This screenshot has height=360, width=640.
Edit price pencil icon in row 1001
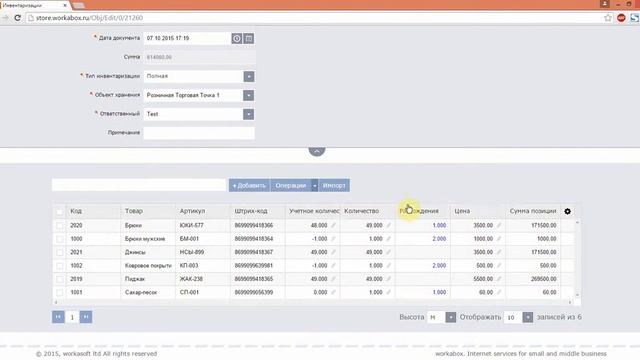coord(499,292)
